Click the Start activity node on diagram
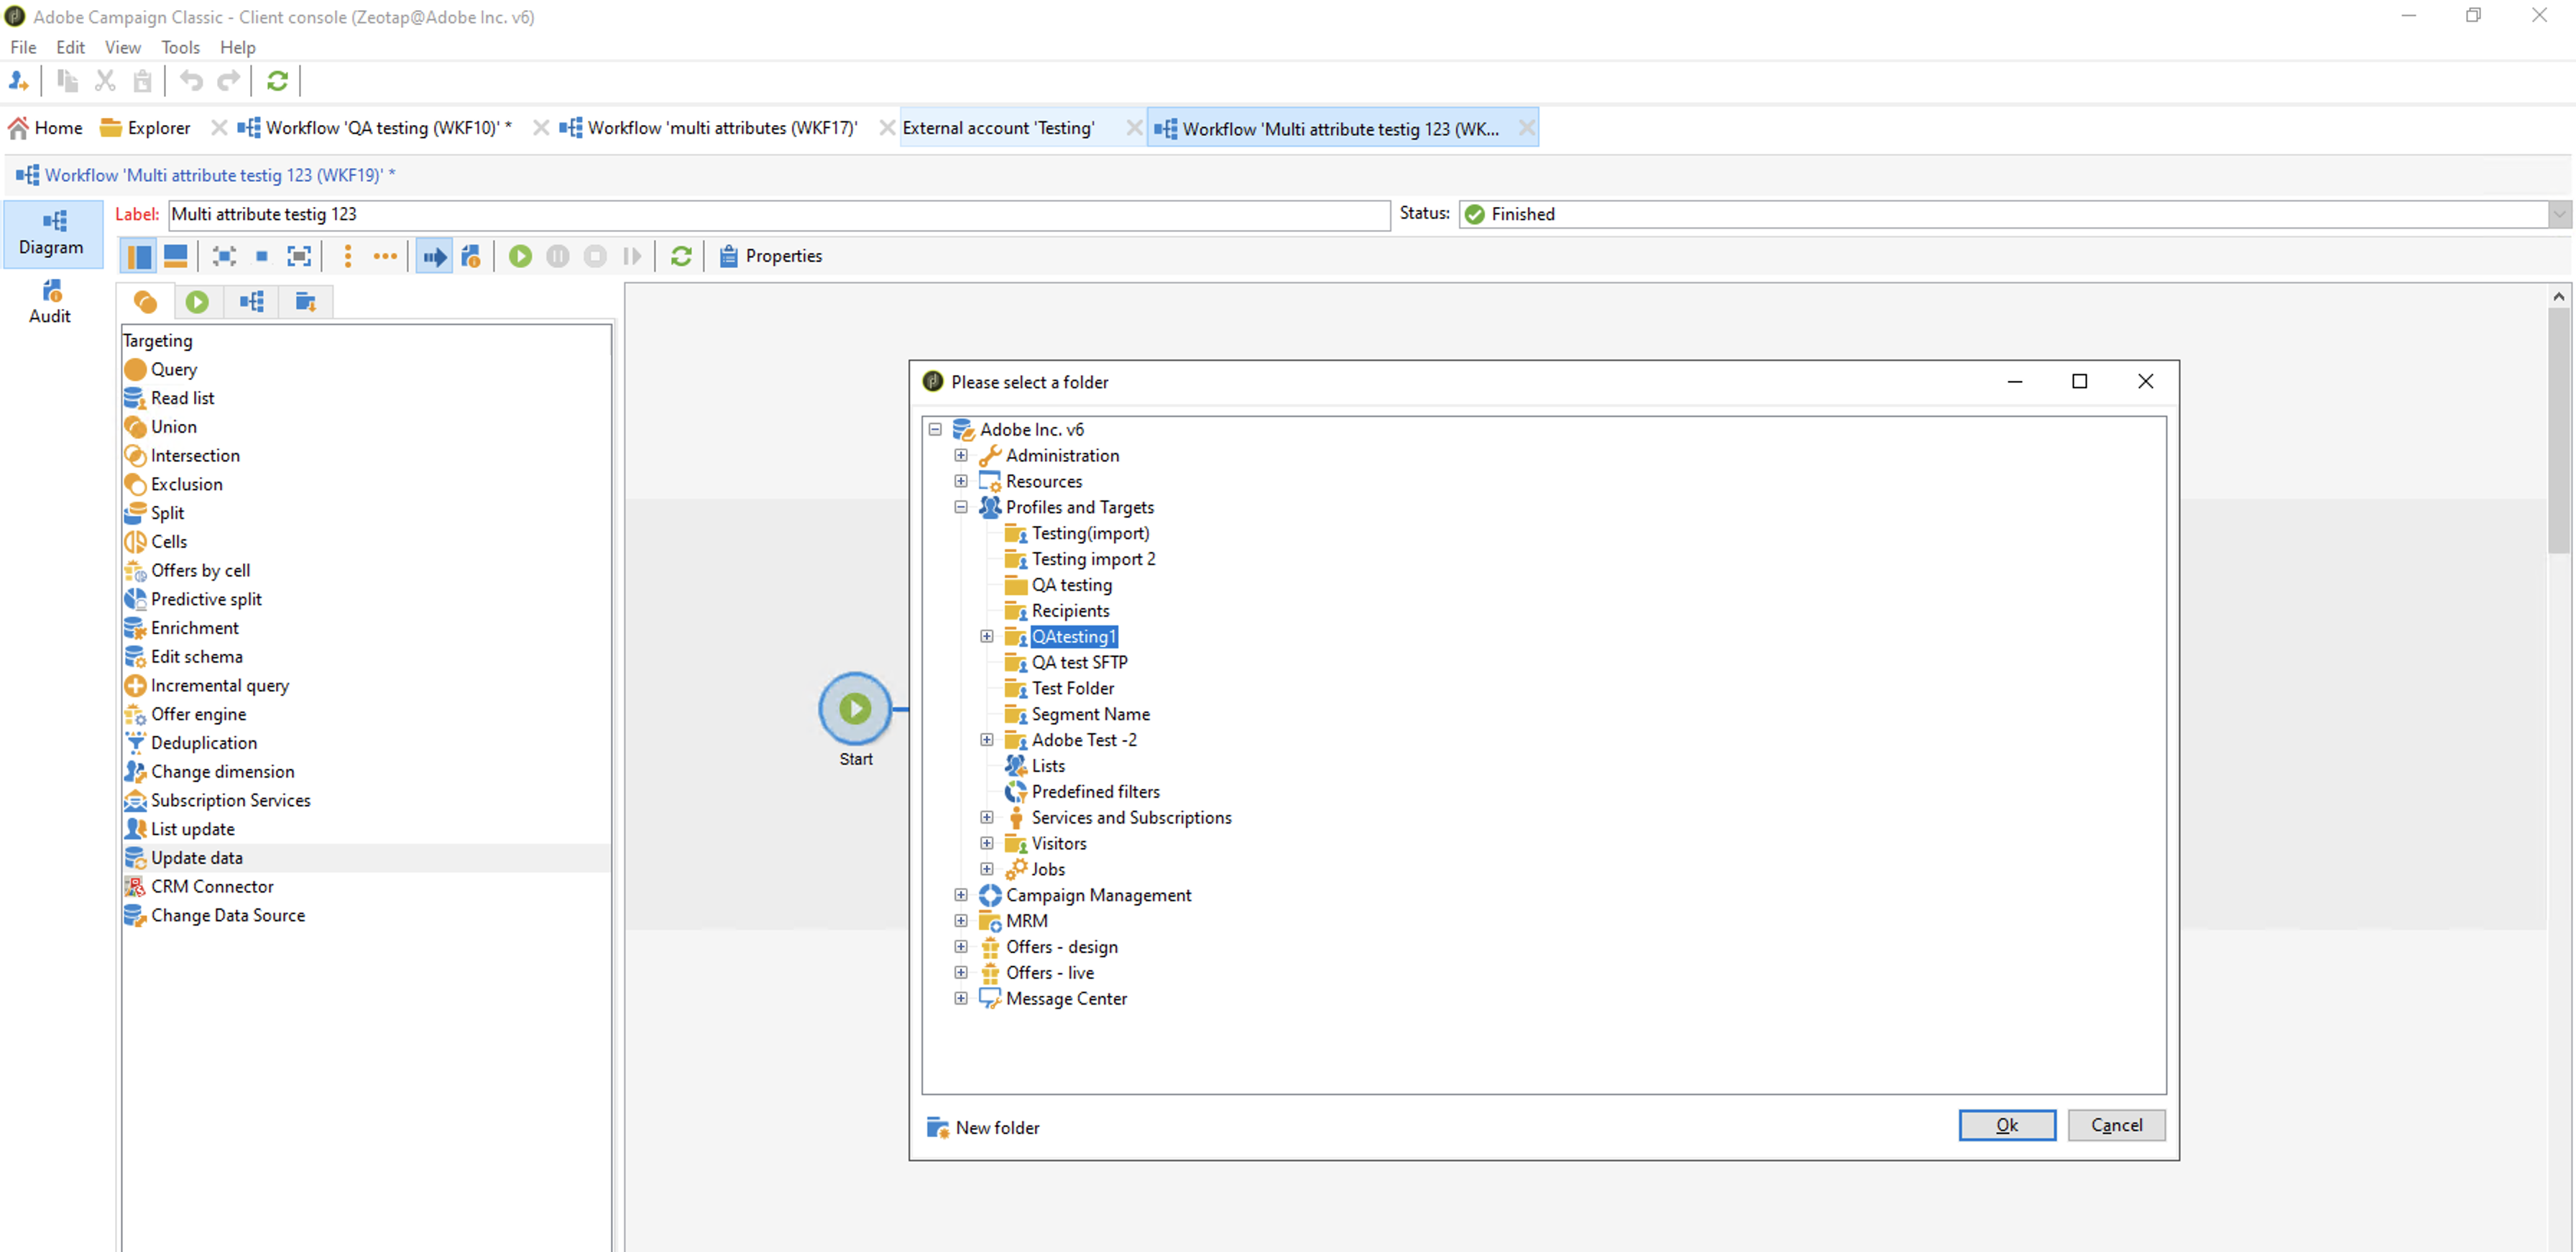 coord(855,709)
